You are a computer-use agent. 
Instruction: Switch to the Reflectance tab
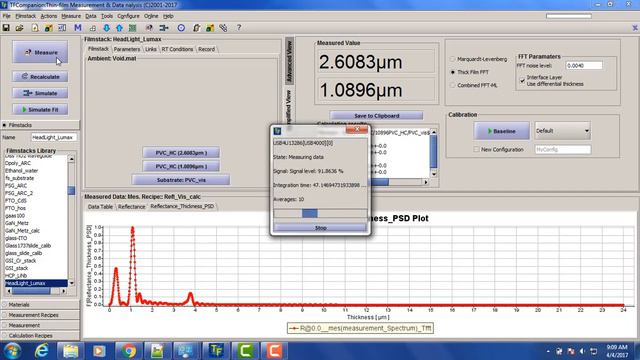(x=131, y=207)
